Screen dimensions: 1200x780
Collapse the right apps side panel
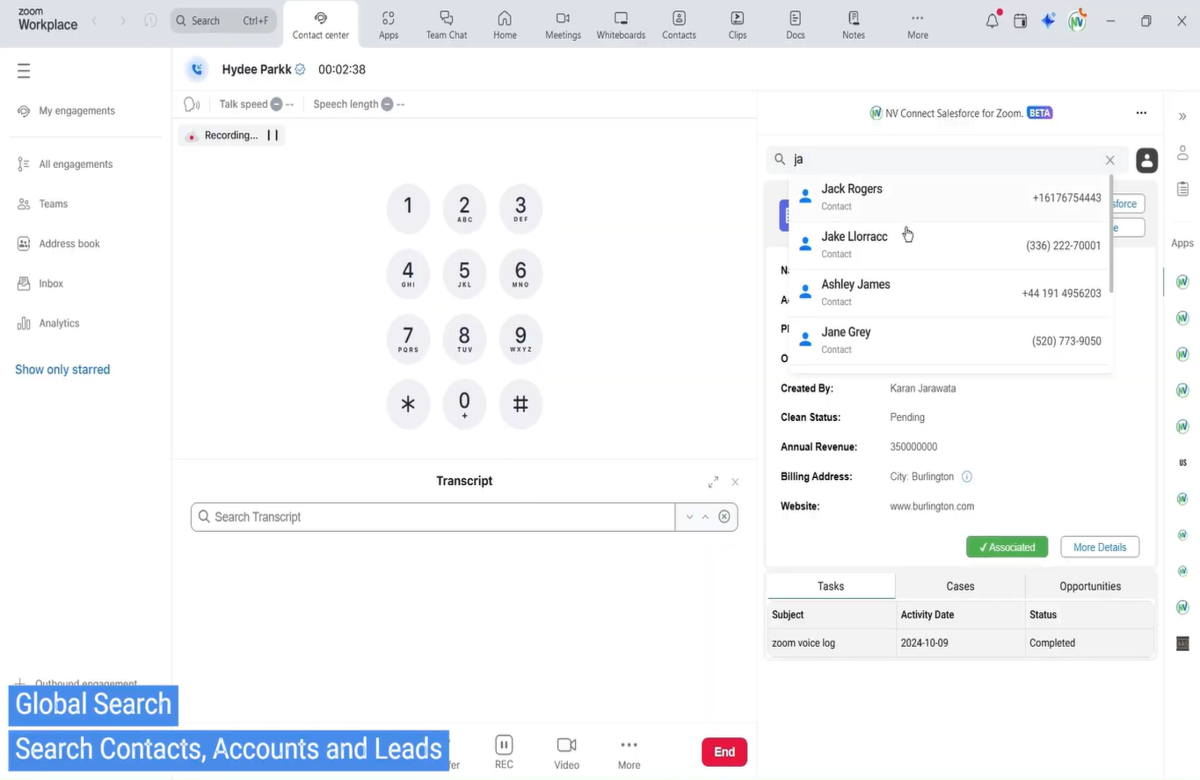click(1182, 116)
